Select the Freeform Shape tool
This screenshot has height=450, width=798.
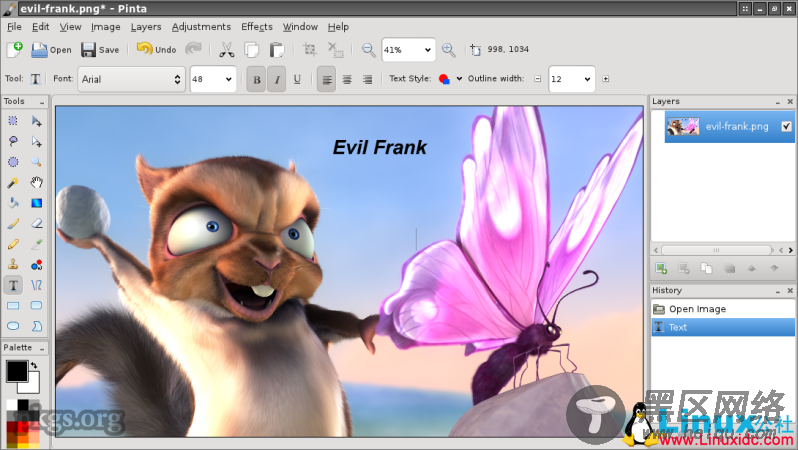36,326
